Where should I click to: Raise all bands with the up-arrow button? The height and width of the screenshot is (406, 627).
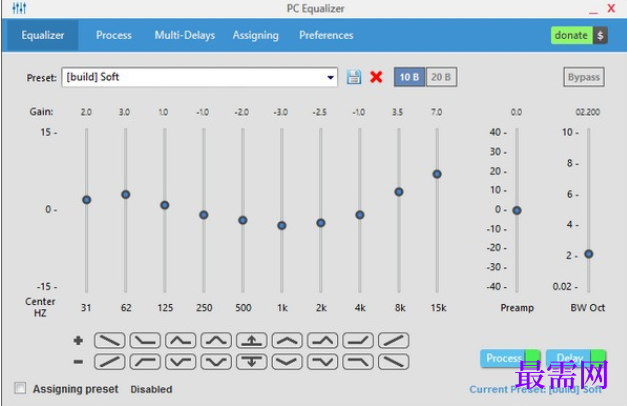(x=252, y=340)
